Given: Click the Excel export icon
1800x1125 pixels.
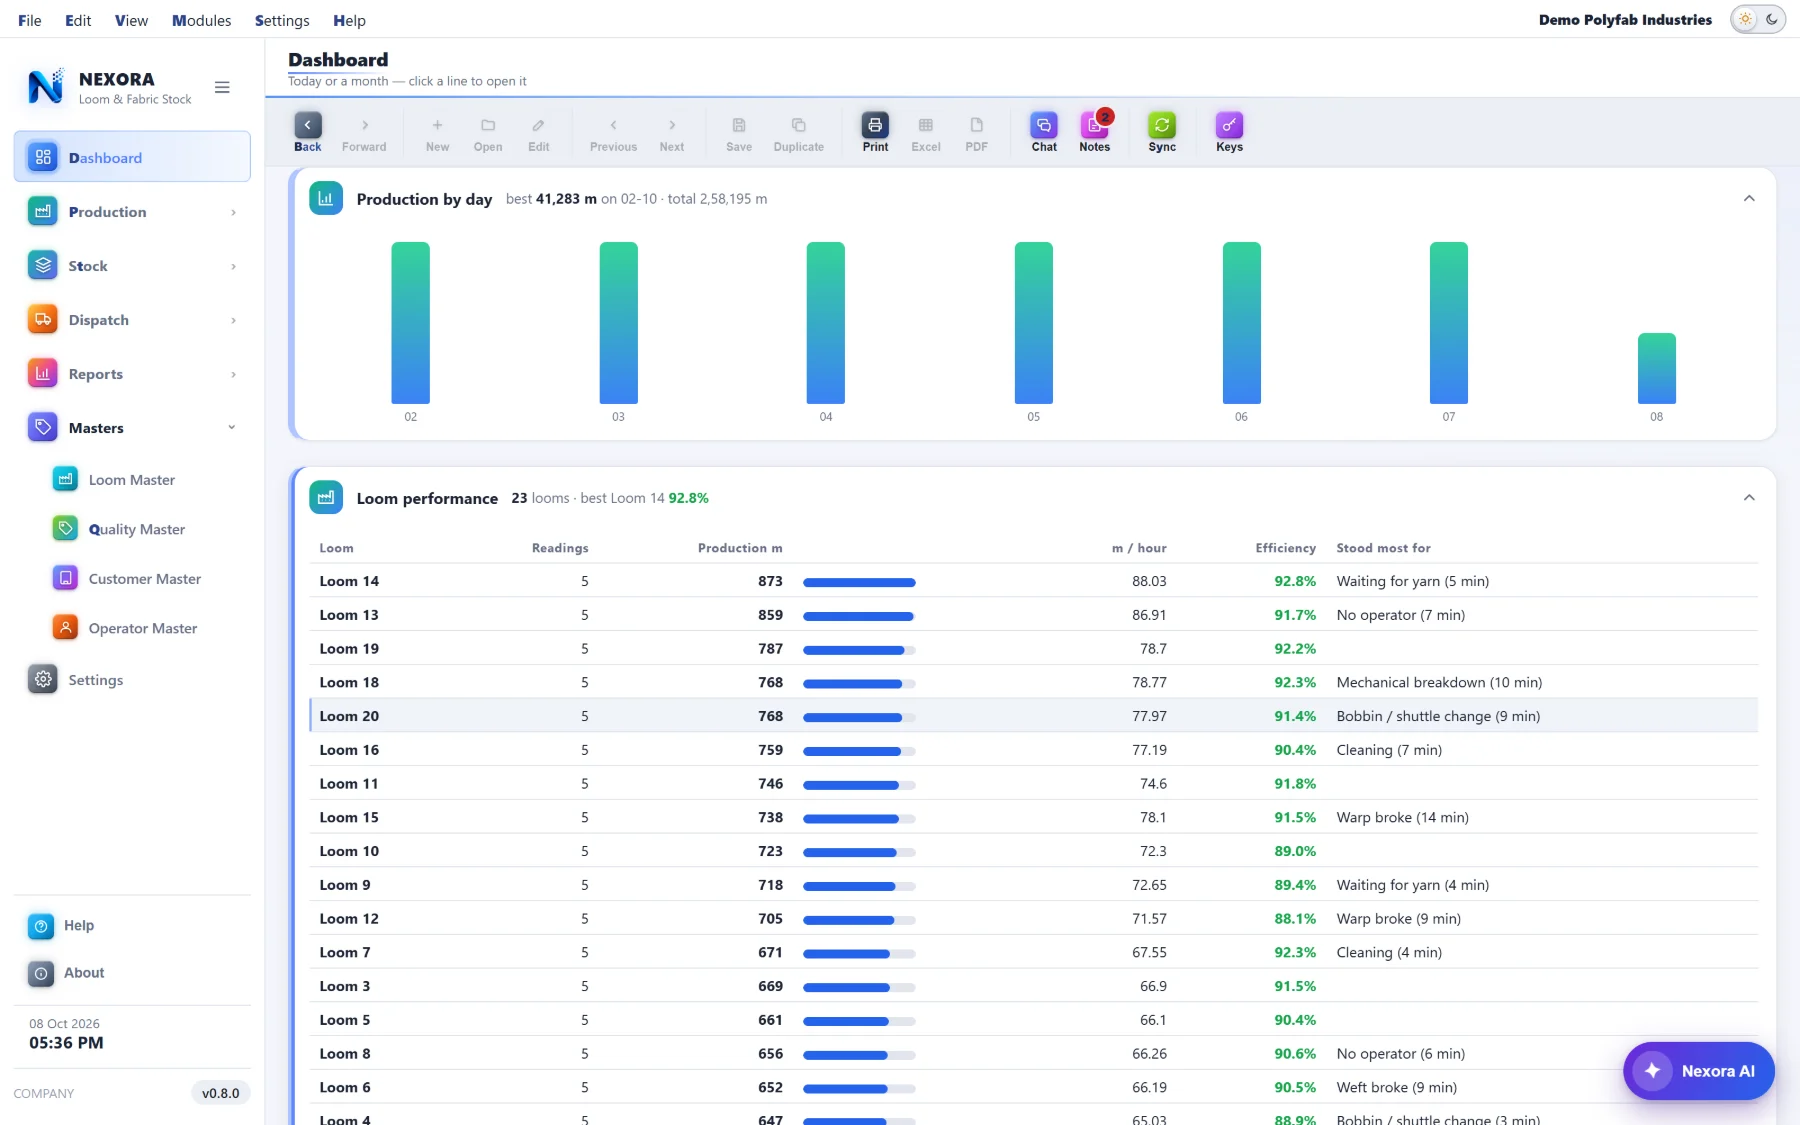Looking at the screenshot, I should point(926,125).
